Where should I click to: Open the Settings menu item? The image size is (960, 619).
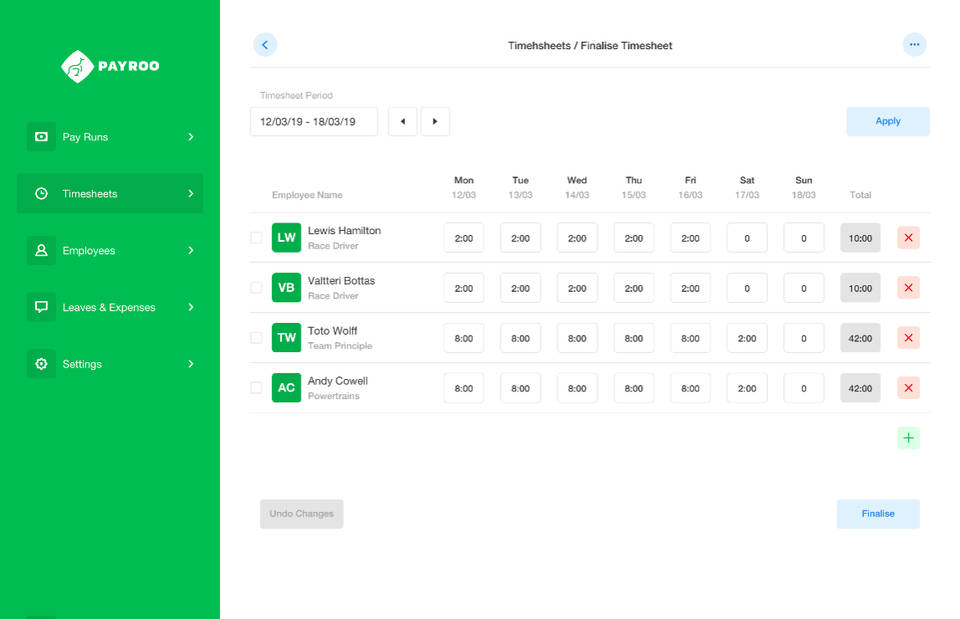point(110,364)
